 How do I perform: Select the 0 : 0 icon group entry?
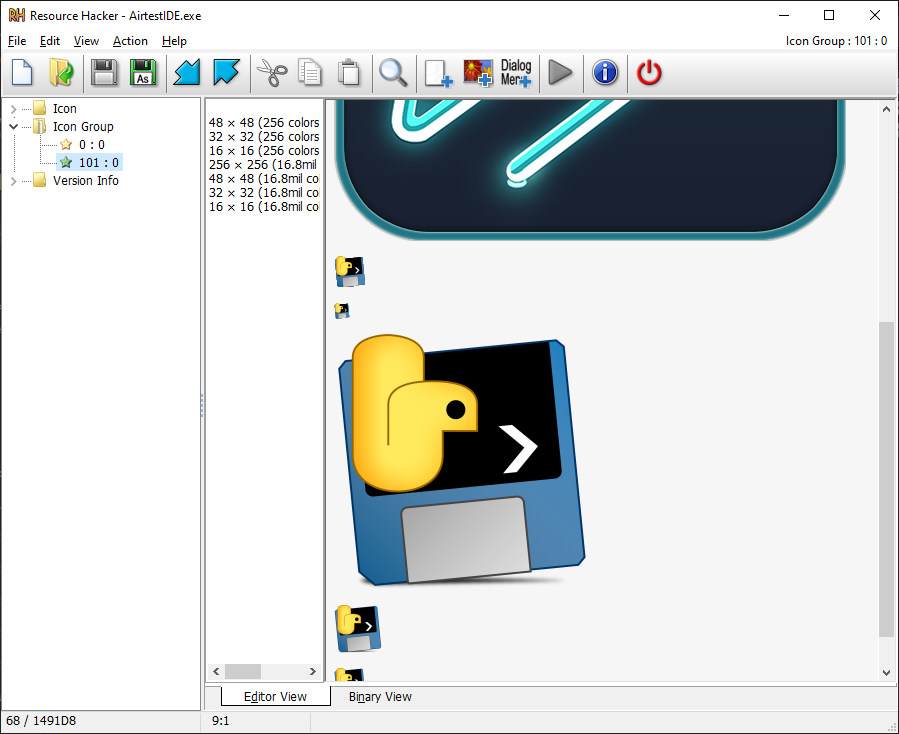[x=91, y=145]
